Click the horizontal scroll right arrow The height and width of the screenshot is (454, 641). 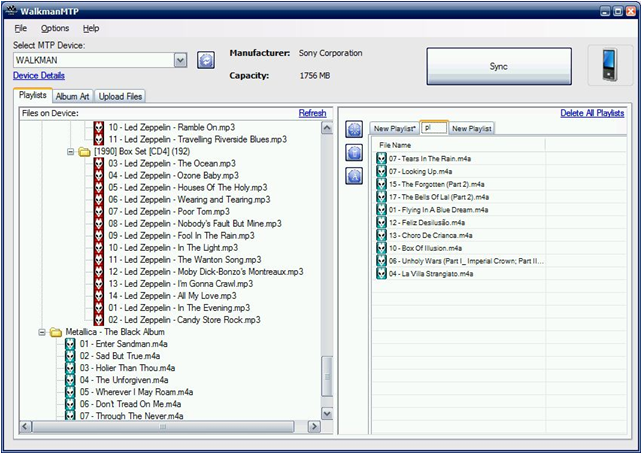[x=314, y=427]
